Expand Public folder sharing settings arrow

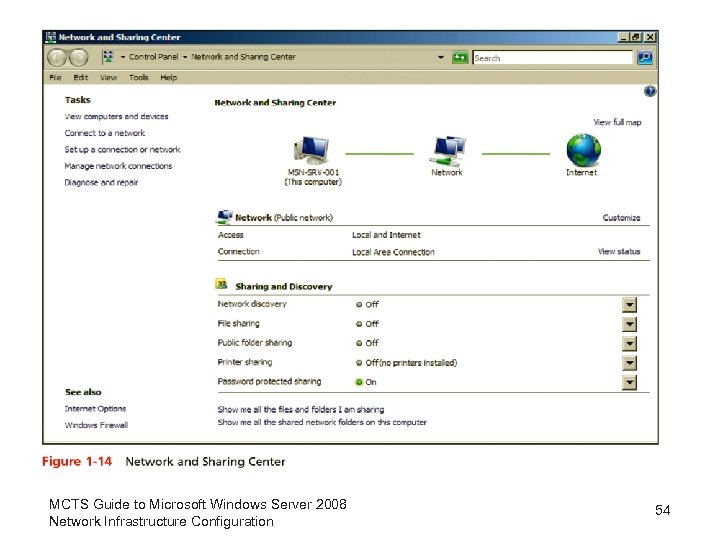click(x=630, y=343)
